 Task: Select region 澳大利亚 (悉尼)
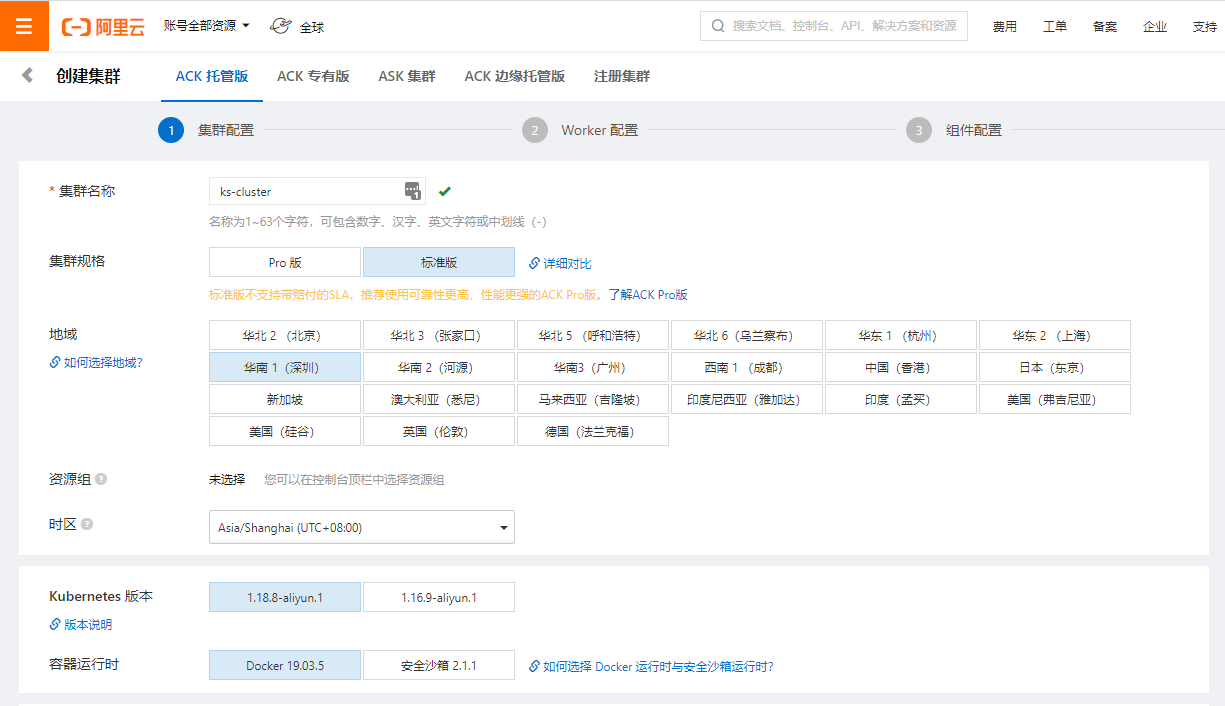tap(439, 399)
